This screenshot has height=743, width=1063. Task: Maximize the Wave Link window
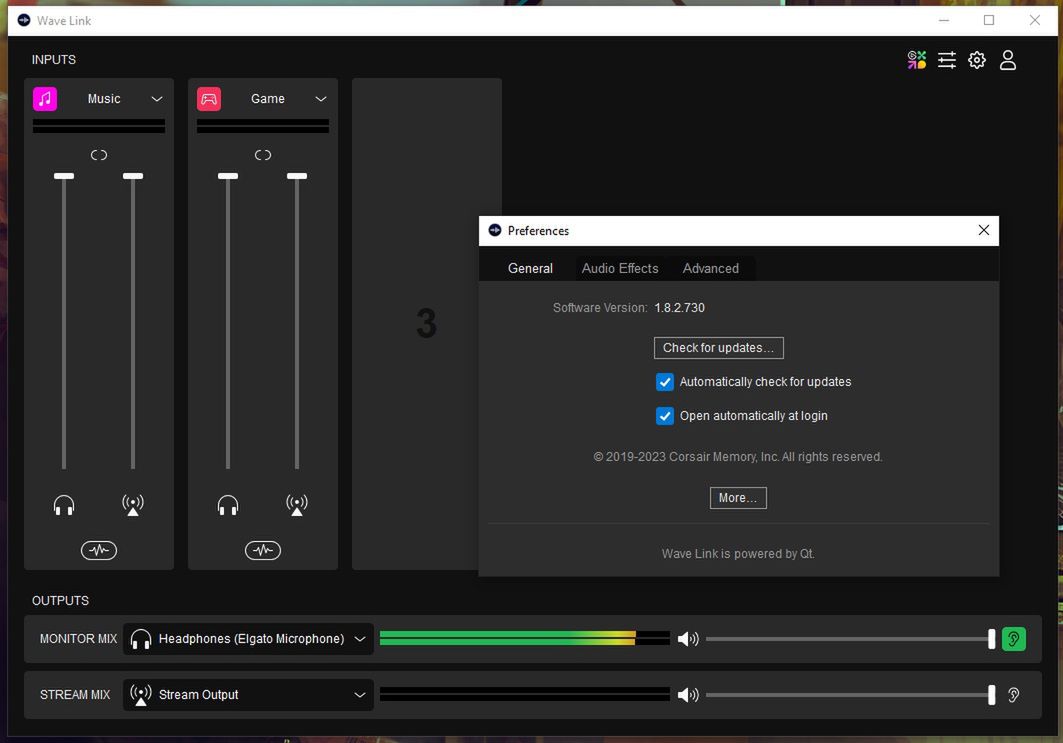[989, 20]
